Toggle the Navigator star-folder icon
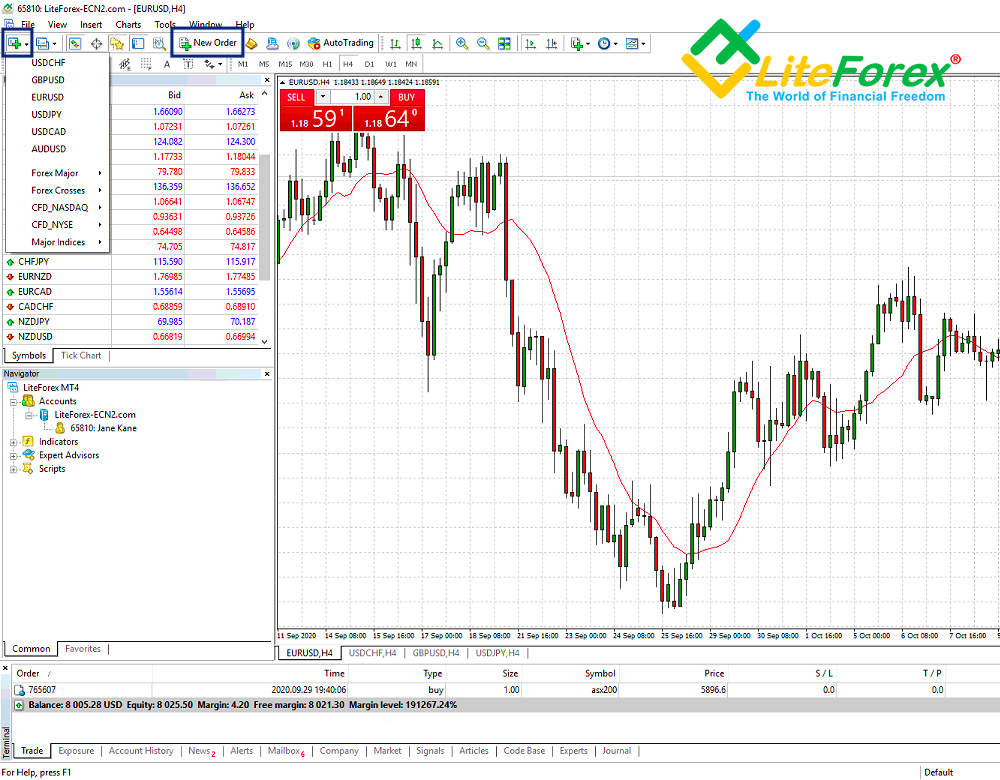This screenshot has height=780, width=1000. pyautogui.click(x=117, y=43)
